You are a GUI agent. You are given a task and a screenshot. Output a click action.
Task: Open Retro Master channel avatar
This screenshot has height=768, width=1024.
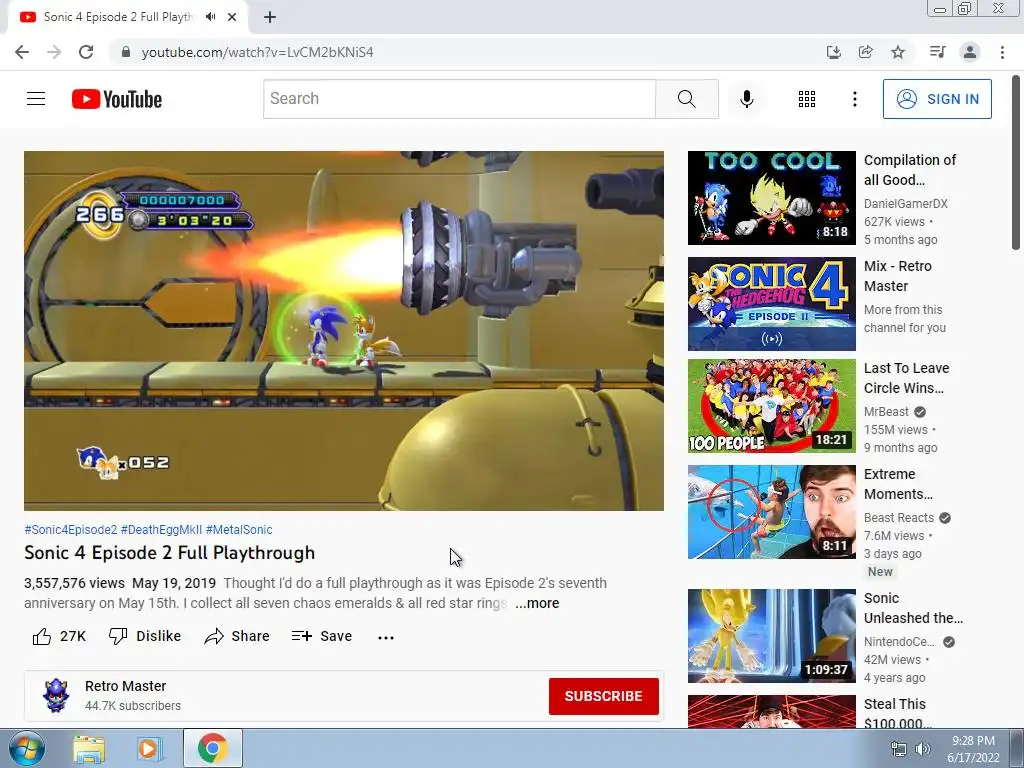[56, 696]
